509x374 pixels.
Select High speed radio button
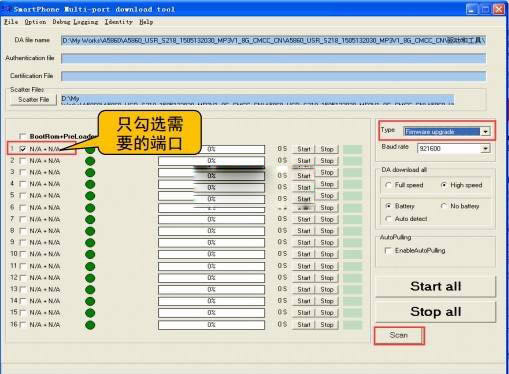coord(444,185)
